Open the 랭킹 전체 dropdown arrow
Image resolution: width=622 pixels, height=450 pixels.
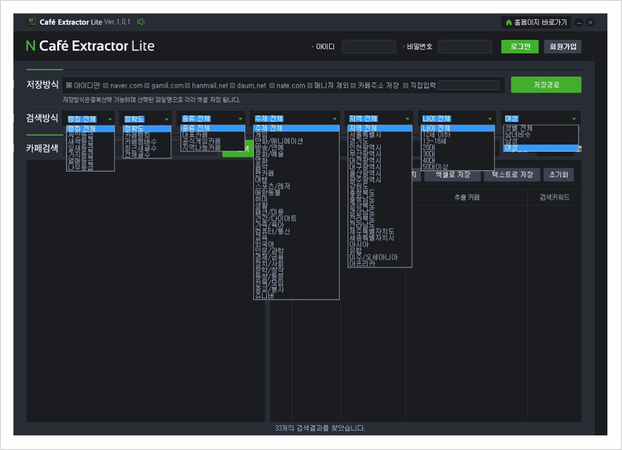tap(110, 119)
